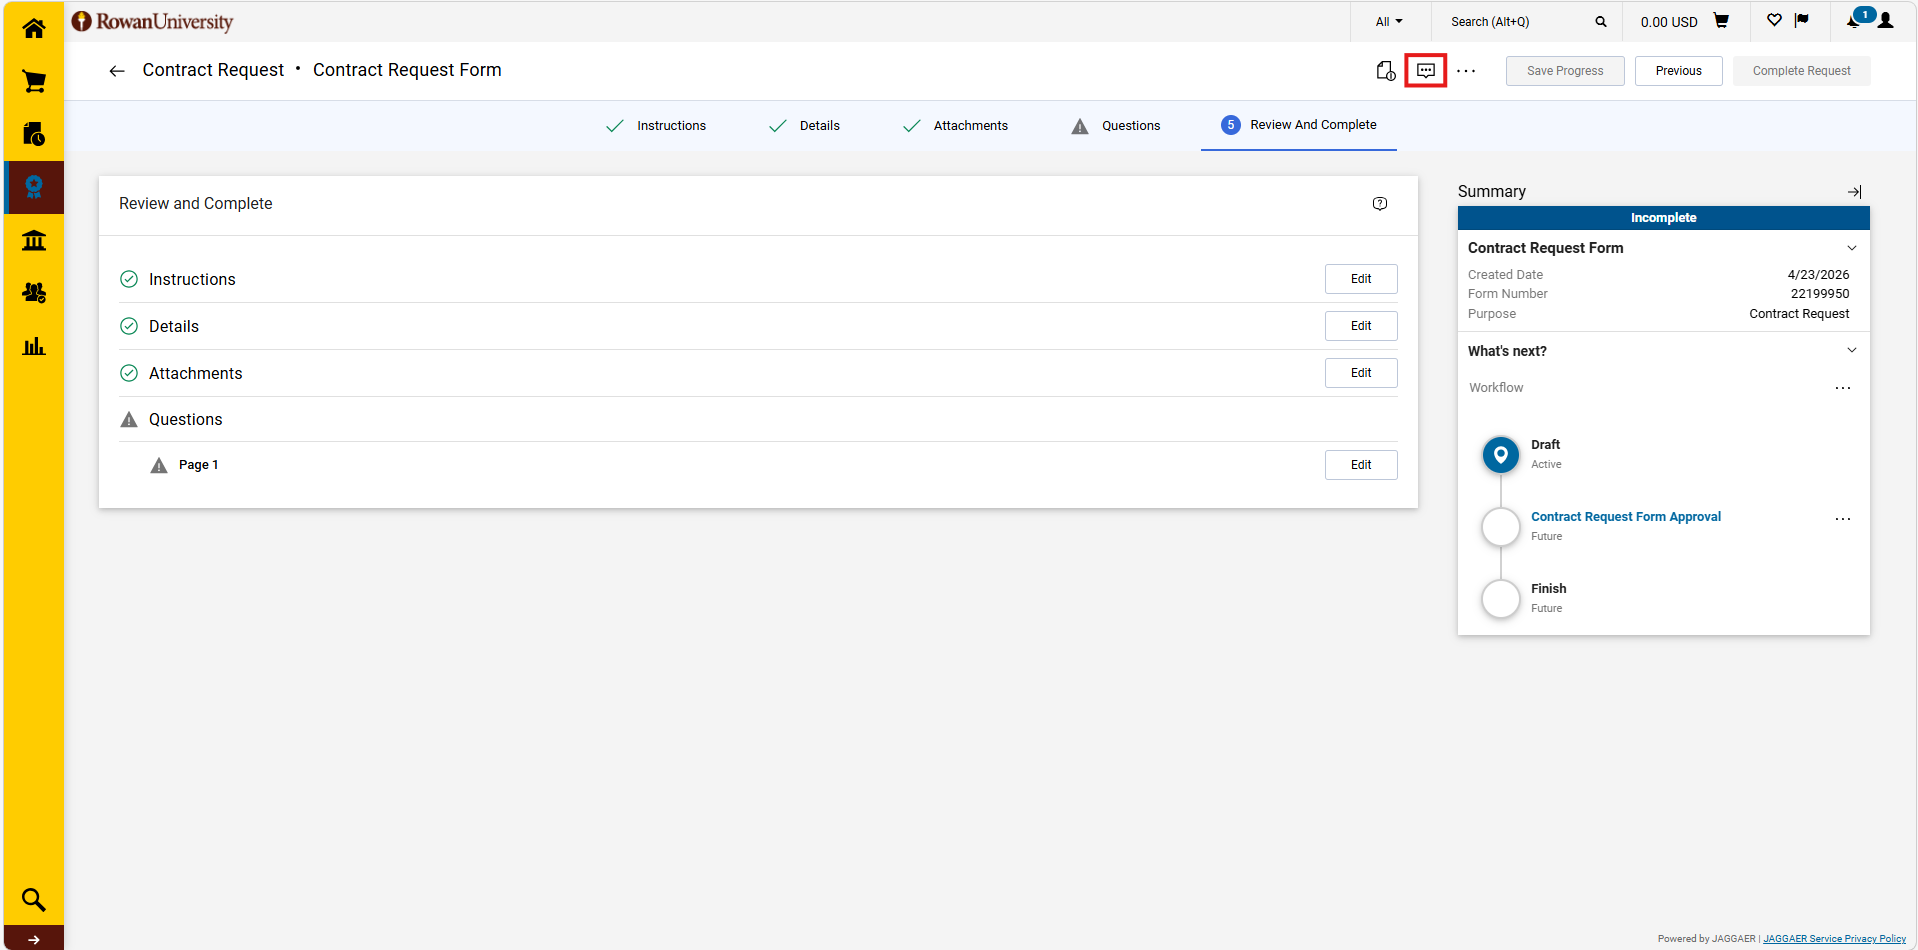
Task: Open the Contract Request Form Approval link
Action: tap(1625, 517)
